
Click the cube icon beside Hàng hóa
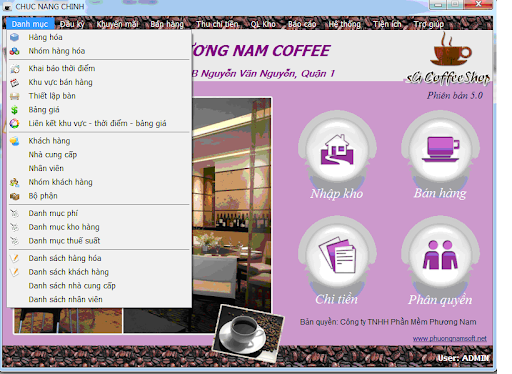14,37
